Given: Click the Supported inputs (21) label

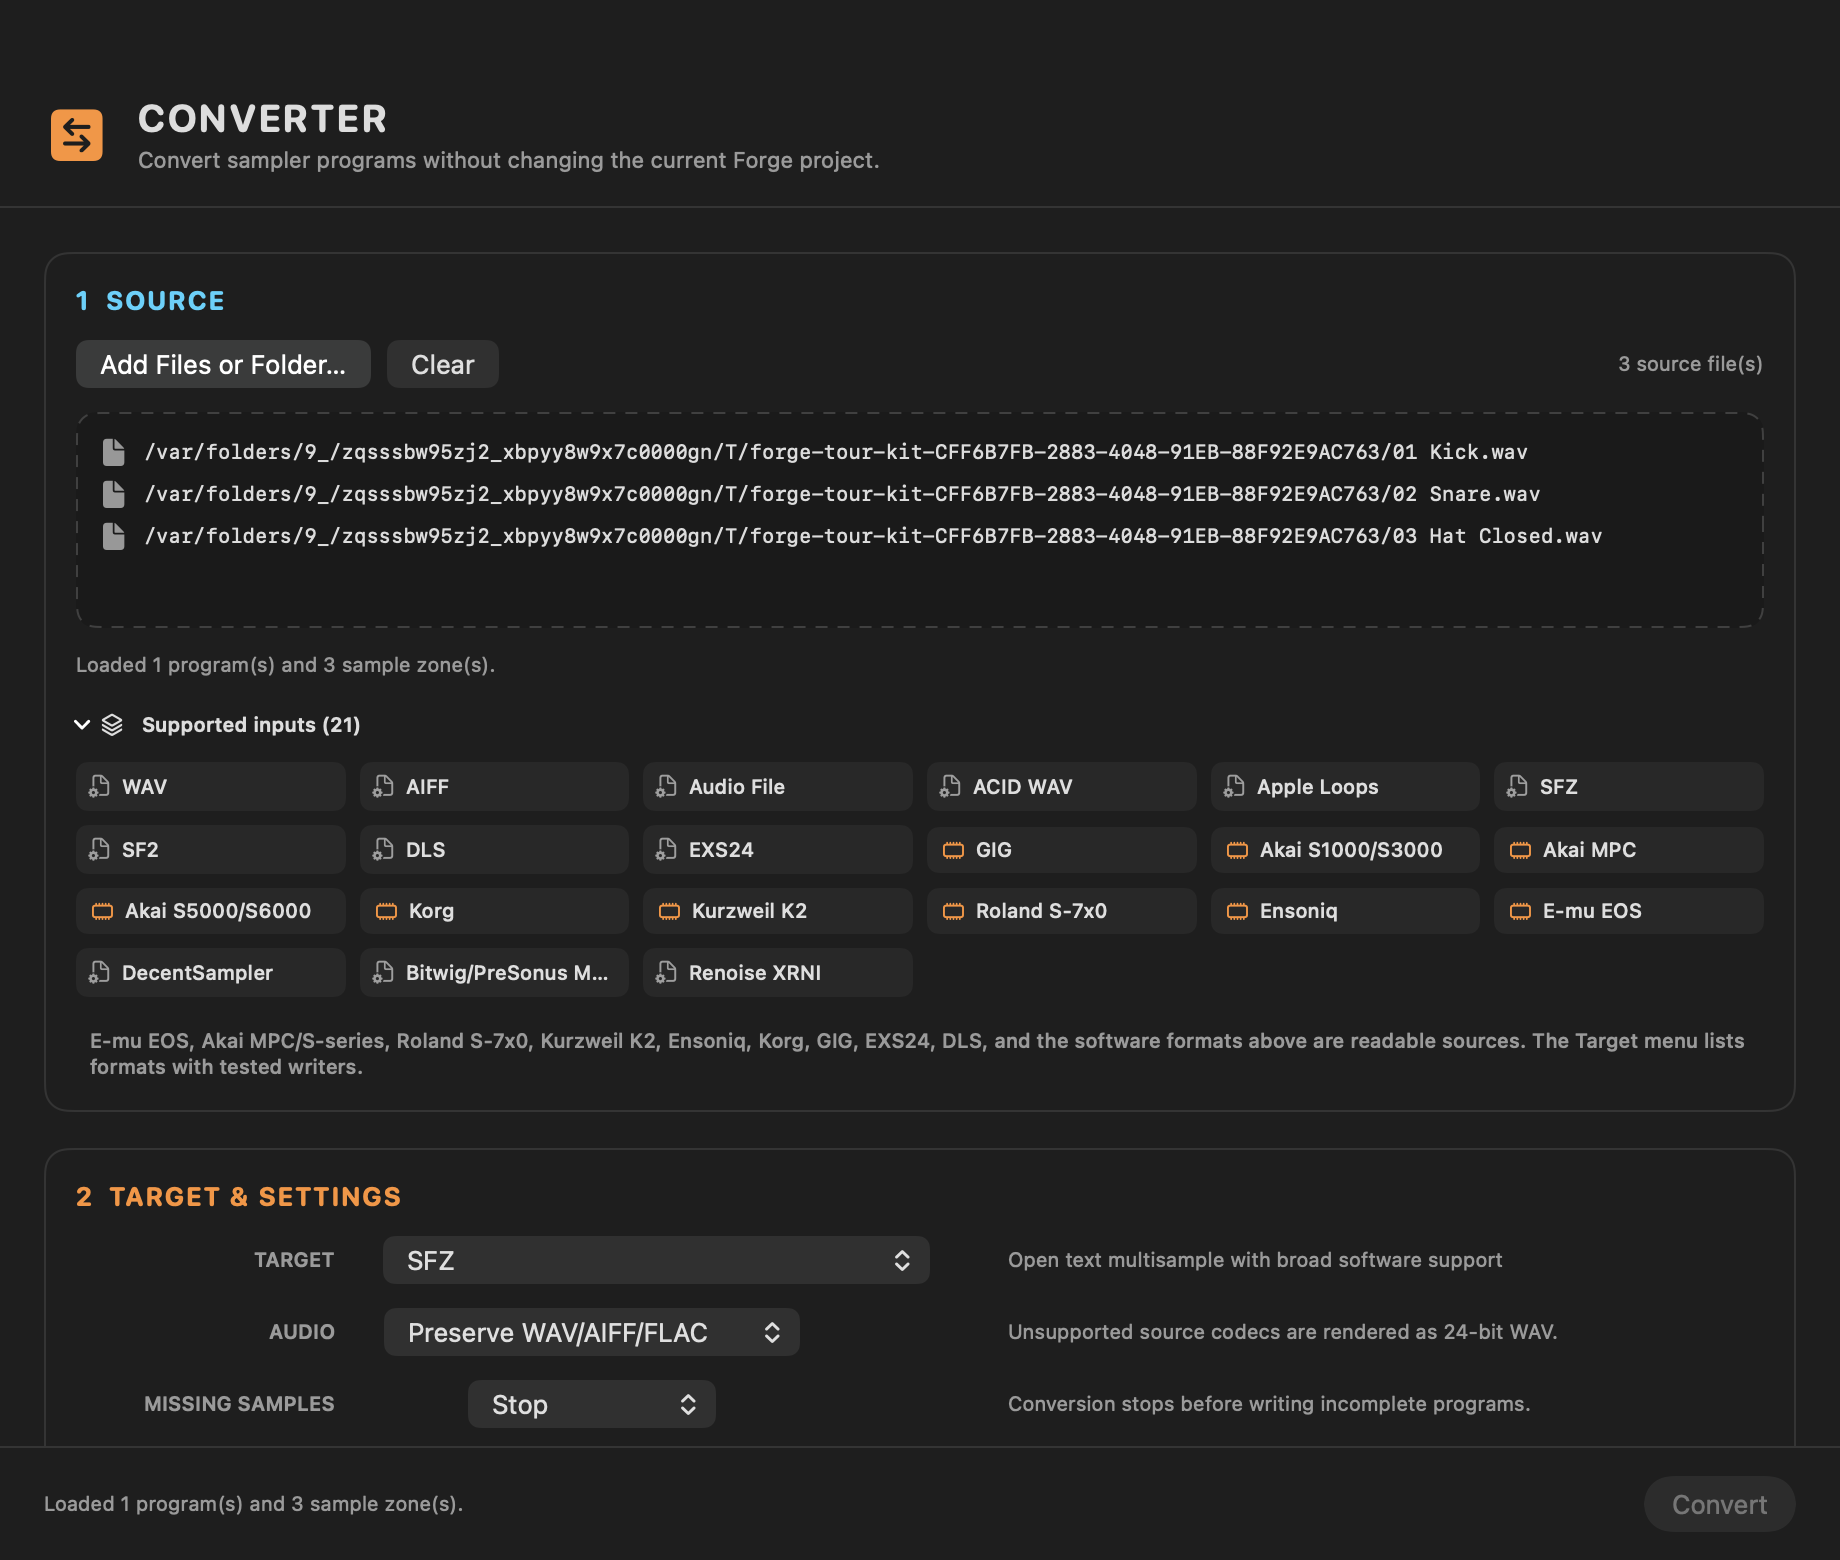Looking at the screenshot, I should click(x=251, y=725).
